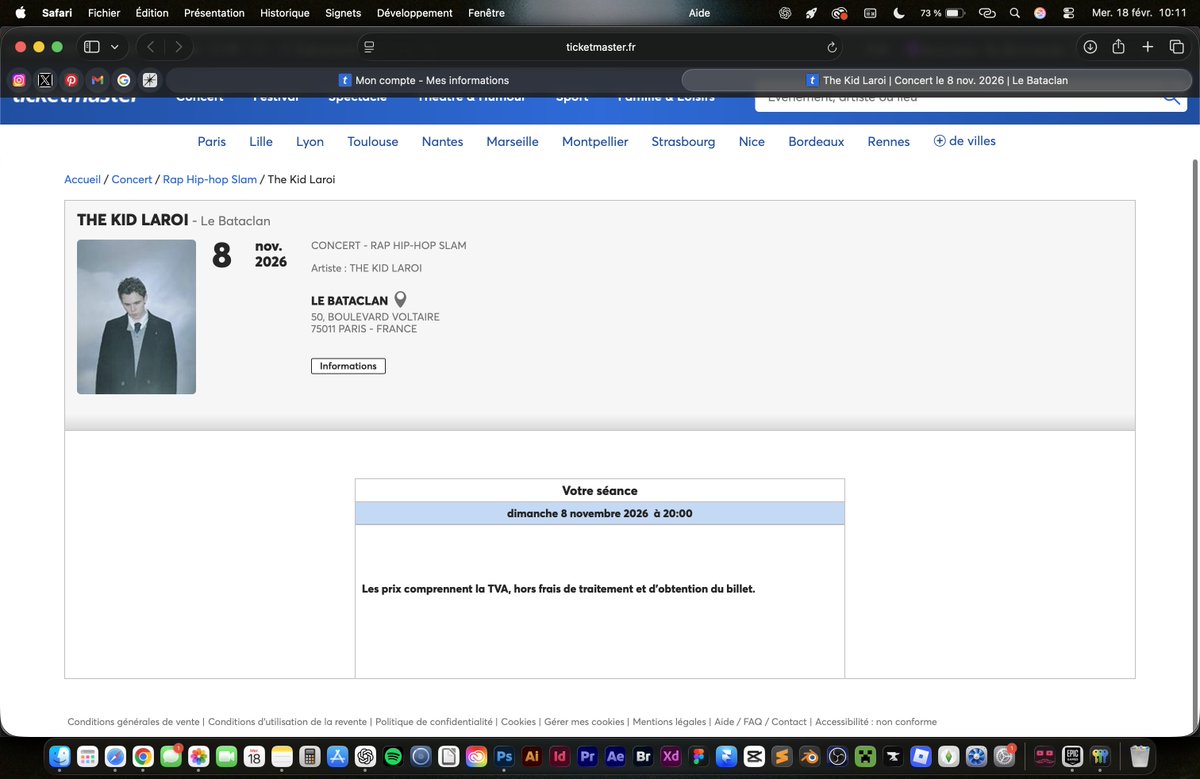Open Illustrator from the Dock

coord(532,756)
